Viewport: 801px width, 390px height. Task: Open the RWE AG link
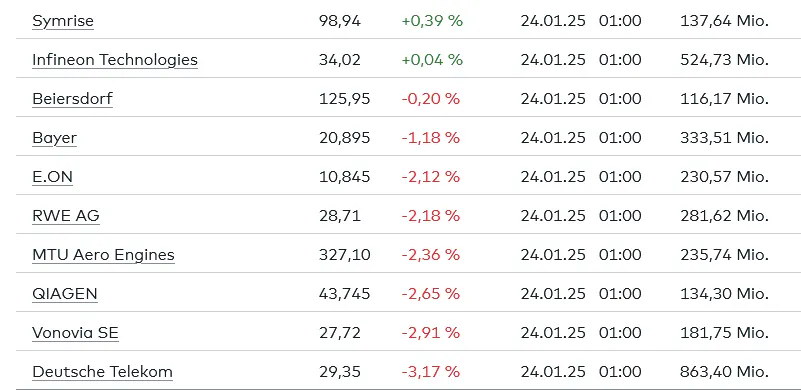[x=66, y=216]
